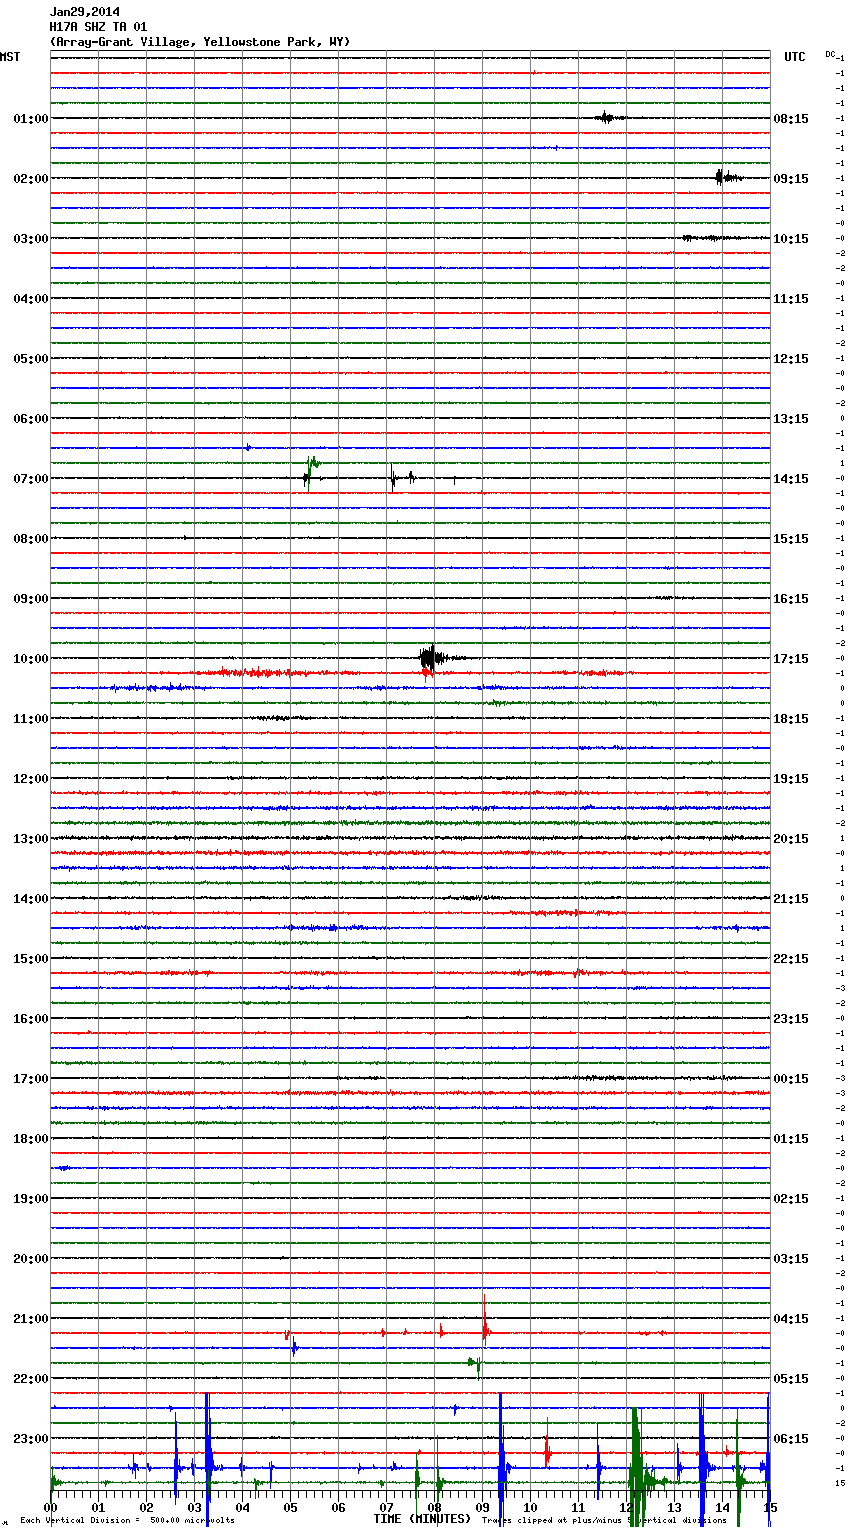Image resolution: width=850 pixels, height=1534 pixels.
Task: Select the 02:00 MST row label
Action: coord(31,179)
